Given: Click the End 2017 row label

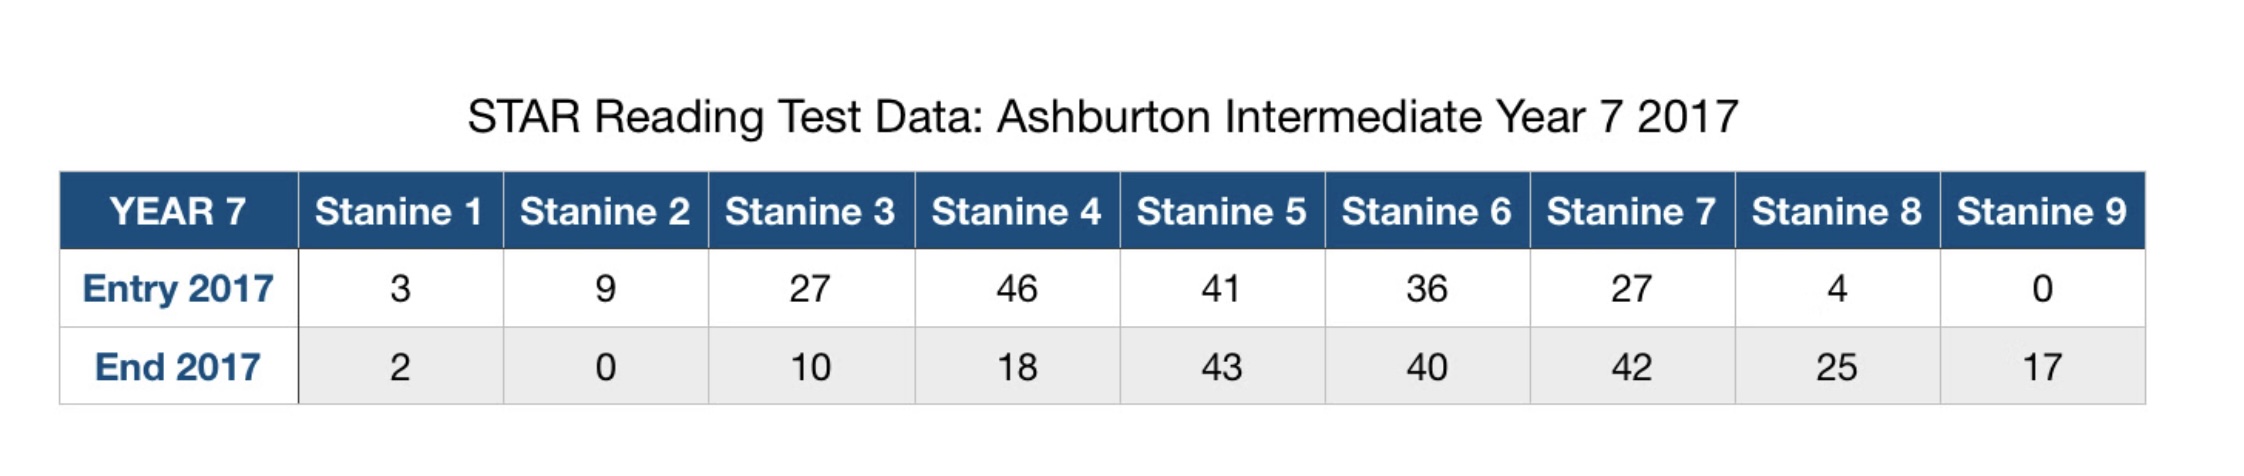Looking at the screenshot, I should point(178,367).
